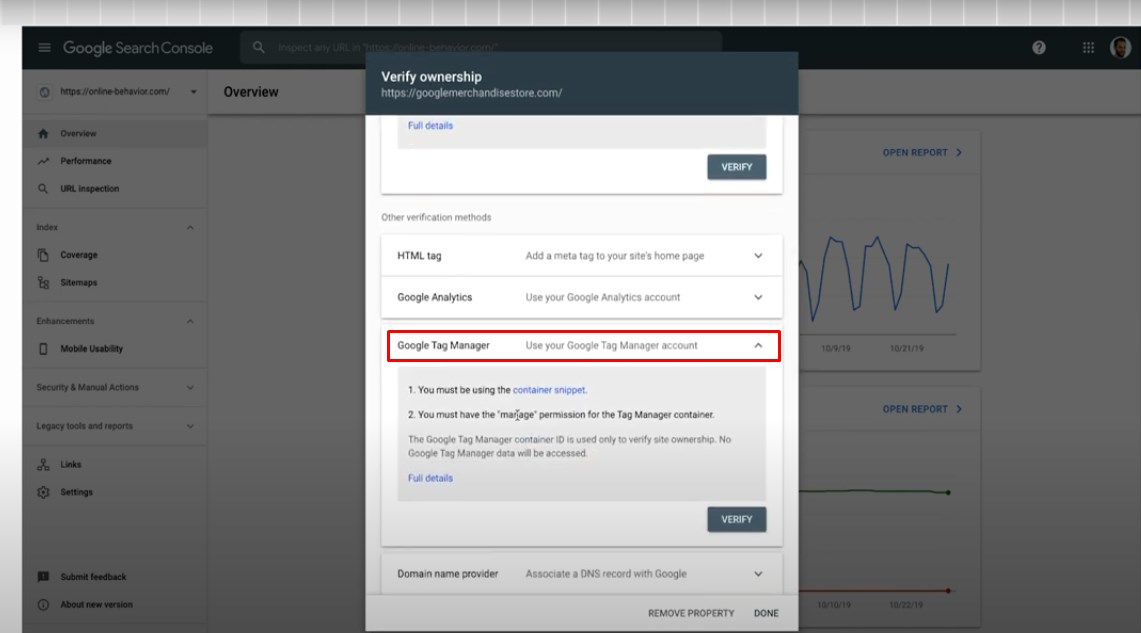Go to Overview in sidebar
This screenshot has width=1141, height=633.
pos(78,134)
